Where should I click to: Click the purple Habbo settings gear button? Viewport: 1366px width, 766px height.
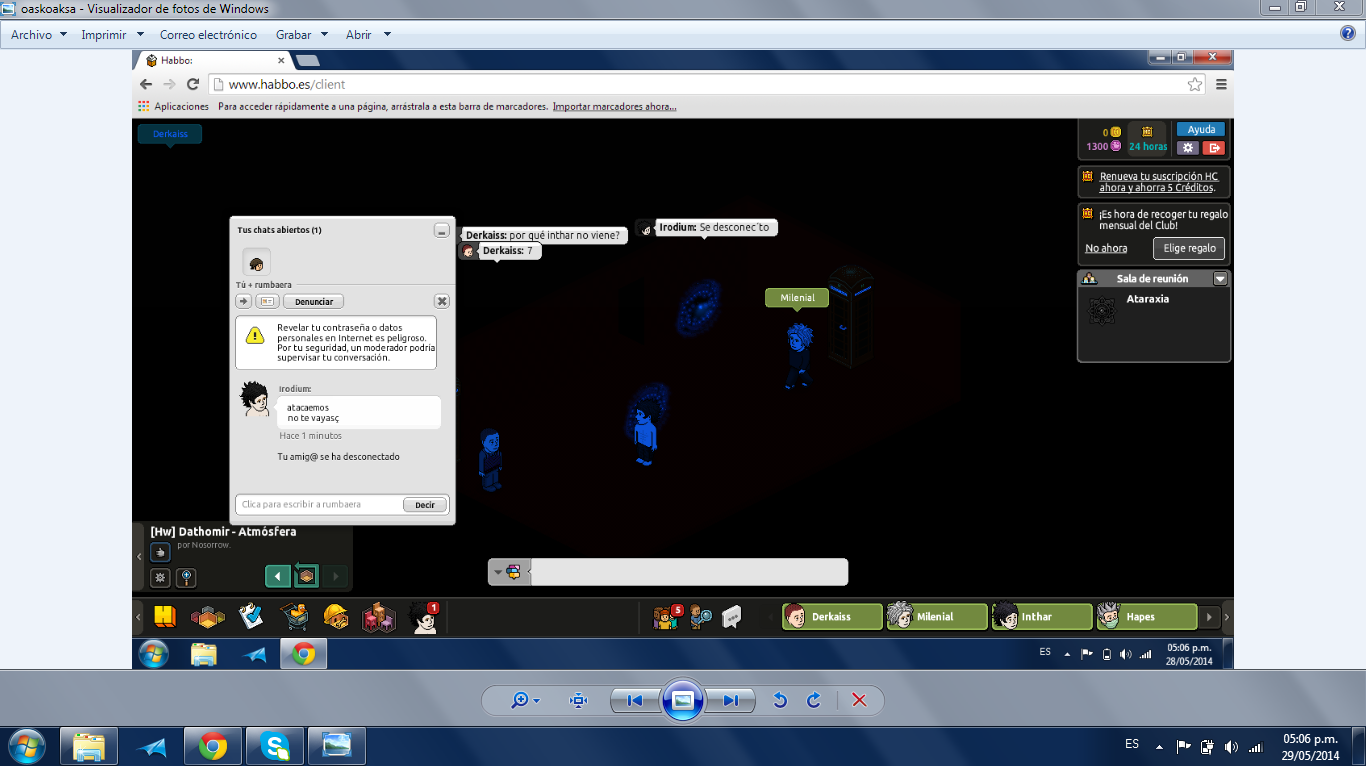tap(1187, 147)
